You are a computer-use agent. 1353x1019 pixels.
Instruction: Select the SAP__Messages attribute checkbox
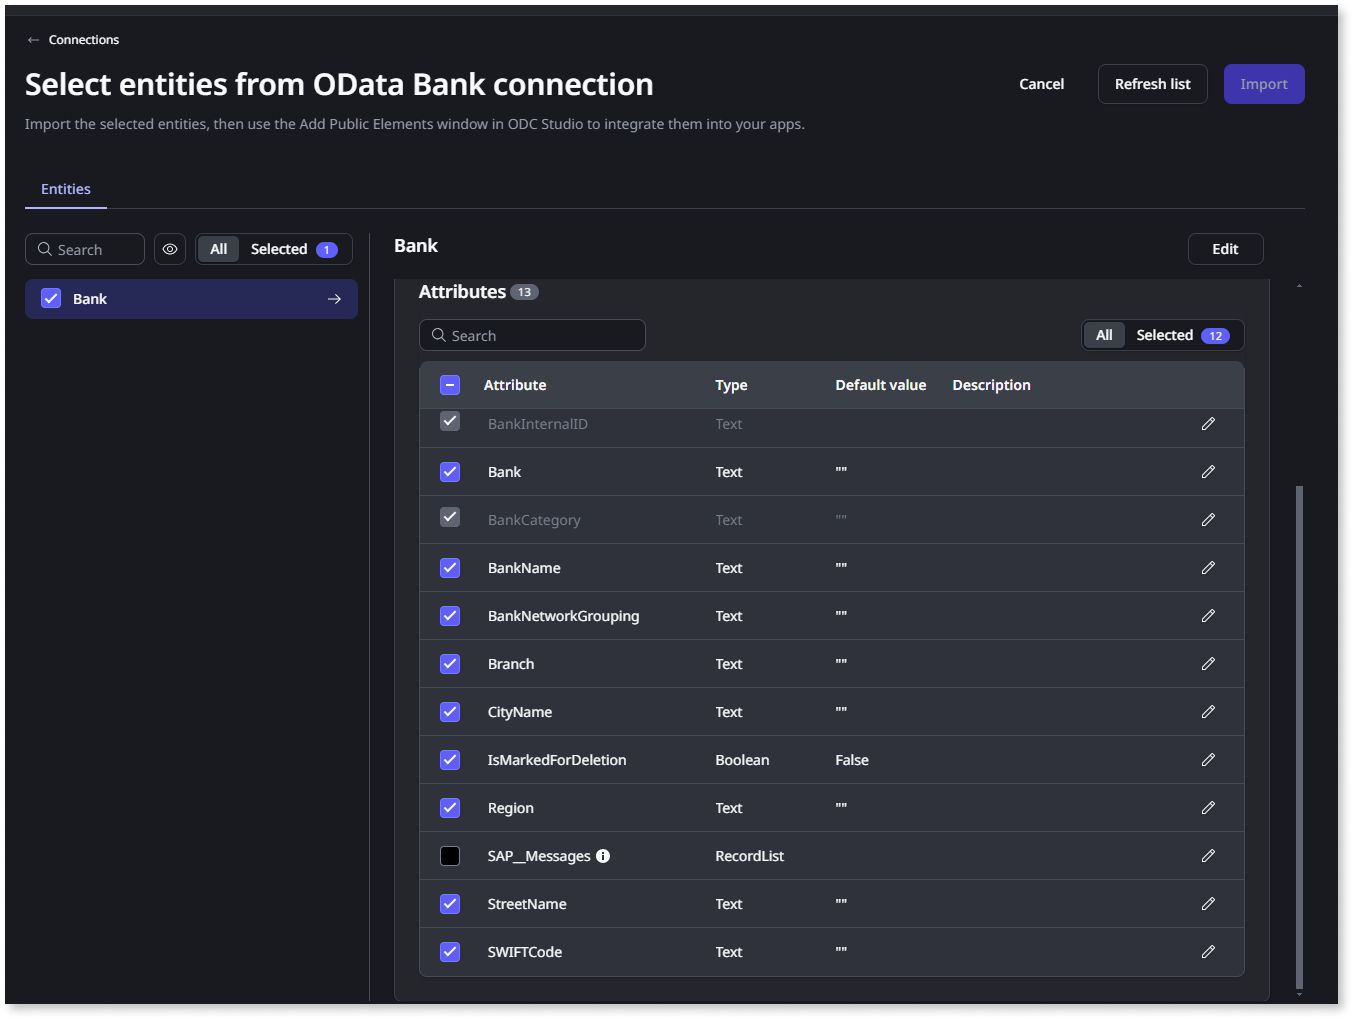click(x=449, y=855)
